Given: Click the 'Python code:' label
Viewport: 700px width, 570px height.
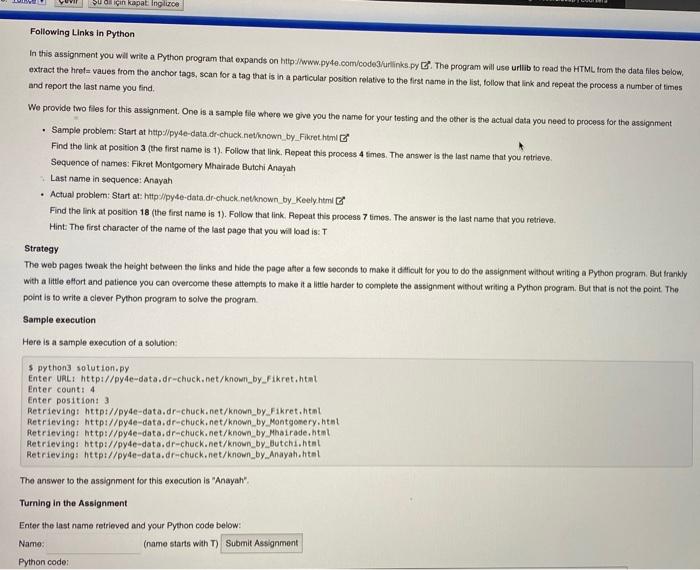Looking at the screenshot, I should pyautogui.click(x=44, y=562).
